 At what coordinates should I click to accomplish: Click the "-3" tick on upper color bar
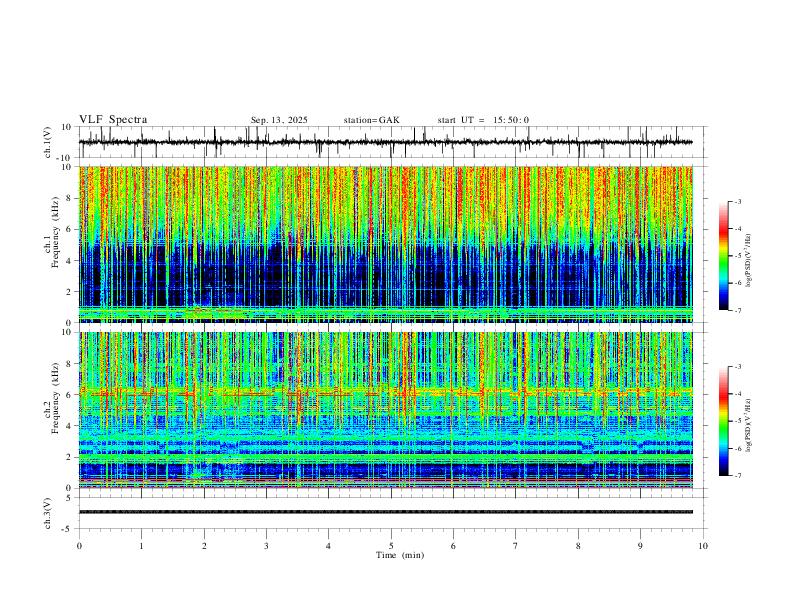[x=737, y=201]
